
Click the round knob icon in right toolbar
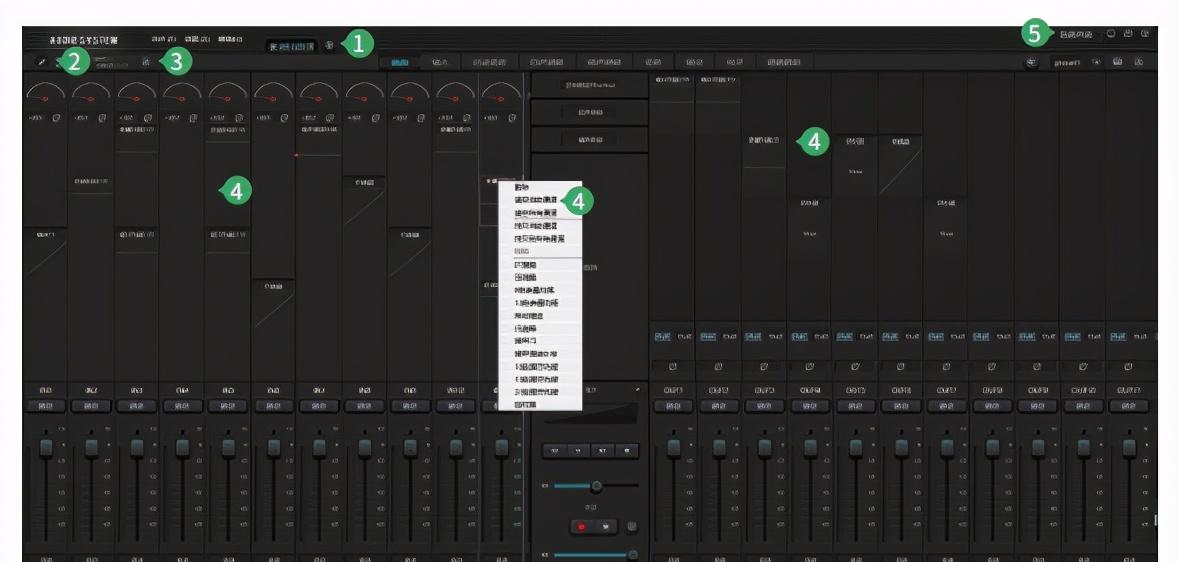pos(1032,62)
